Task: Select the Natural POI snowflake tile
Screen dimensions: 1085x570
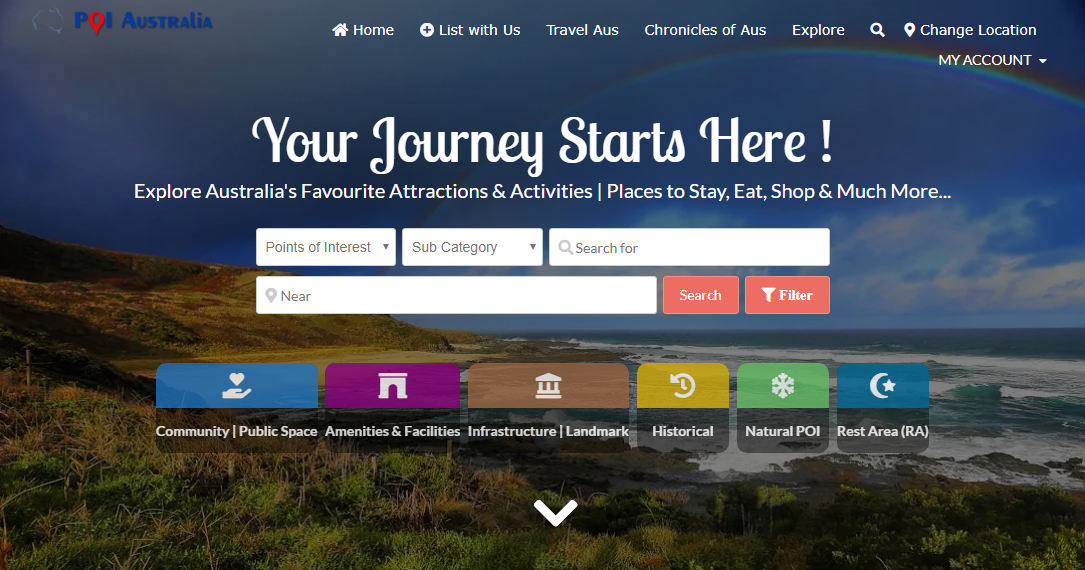Action: [x=783, y=407]
